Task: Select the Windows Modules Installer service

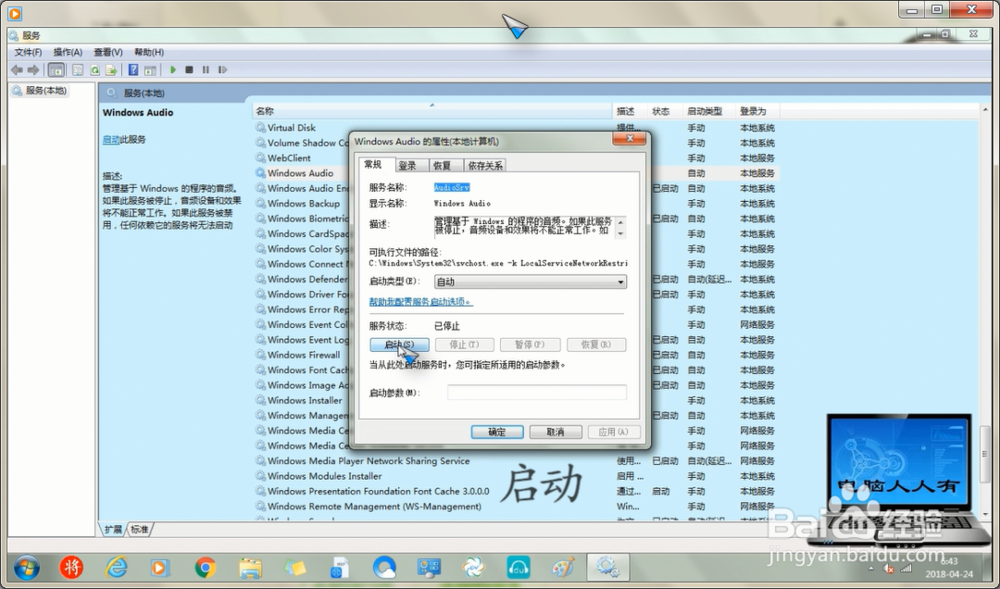Action: click(x=325, y=476)
